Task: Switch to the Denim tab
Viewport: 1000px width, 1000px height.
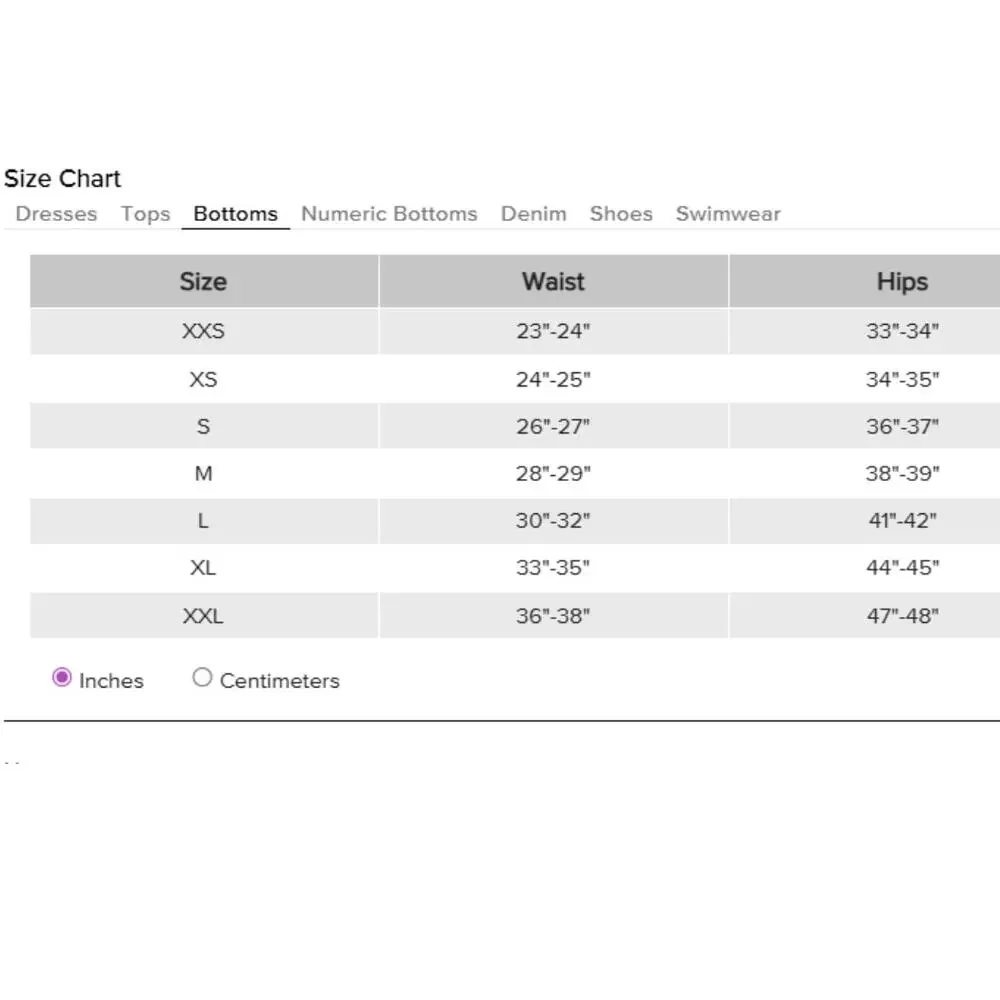Action: point(533,214)
